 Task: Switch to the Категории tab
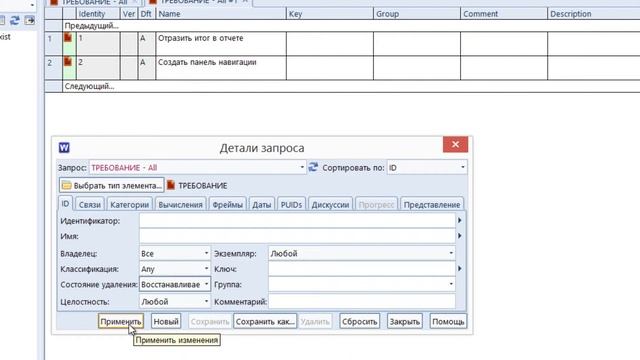pos(129,204)
